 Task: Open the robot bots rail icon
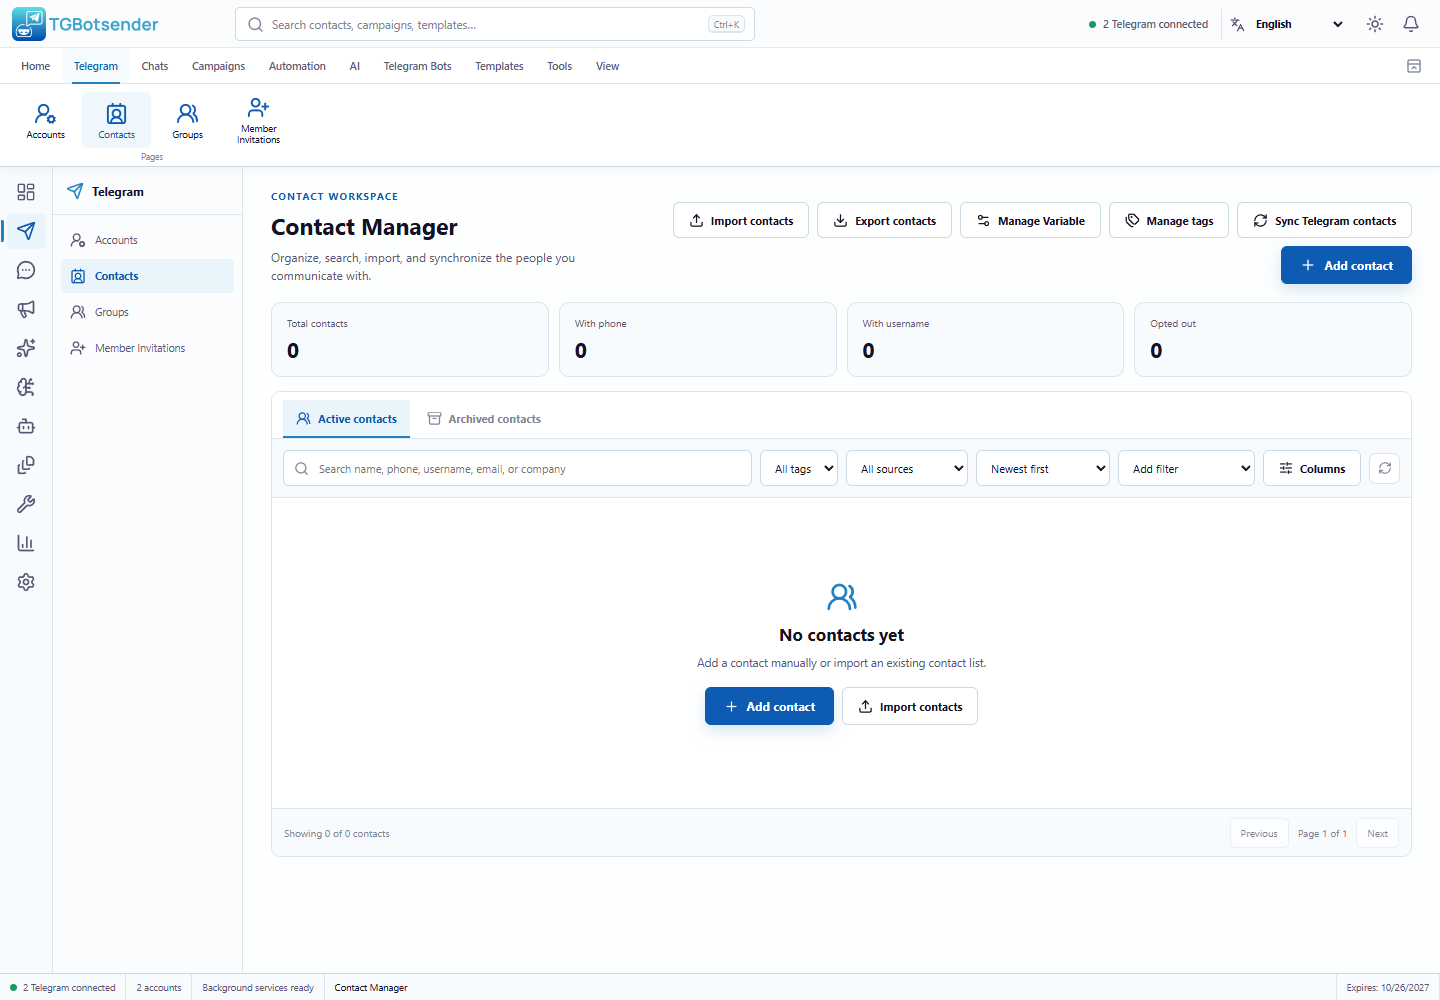point(26,426)
